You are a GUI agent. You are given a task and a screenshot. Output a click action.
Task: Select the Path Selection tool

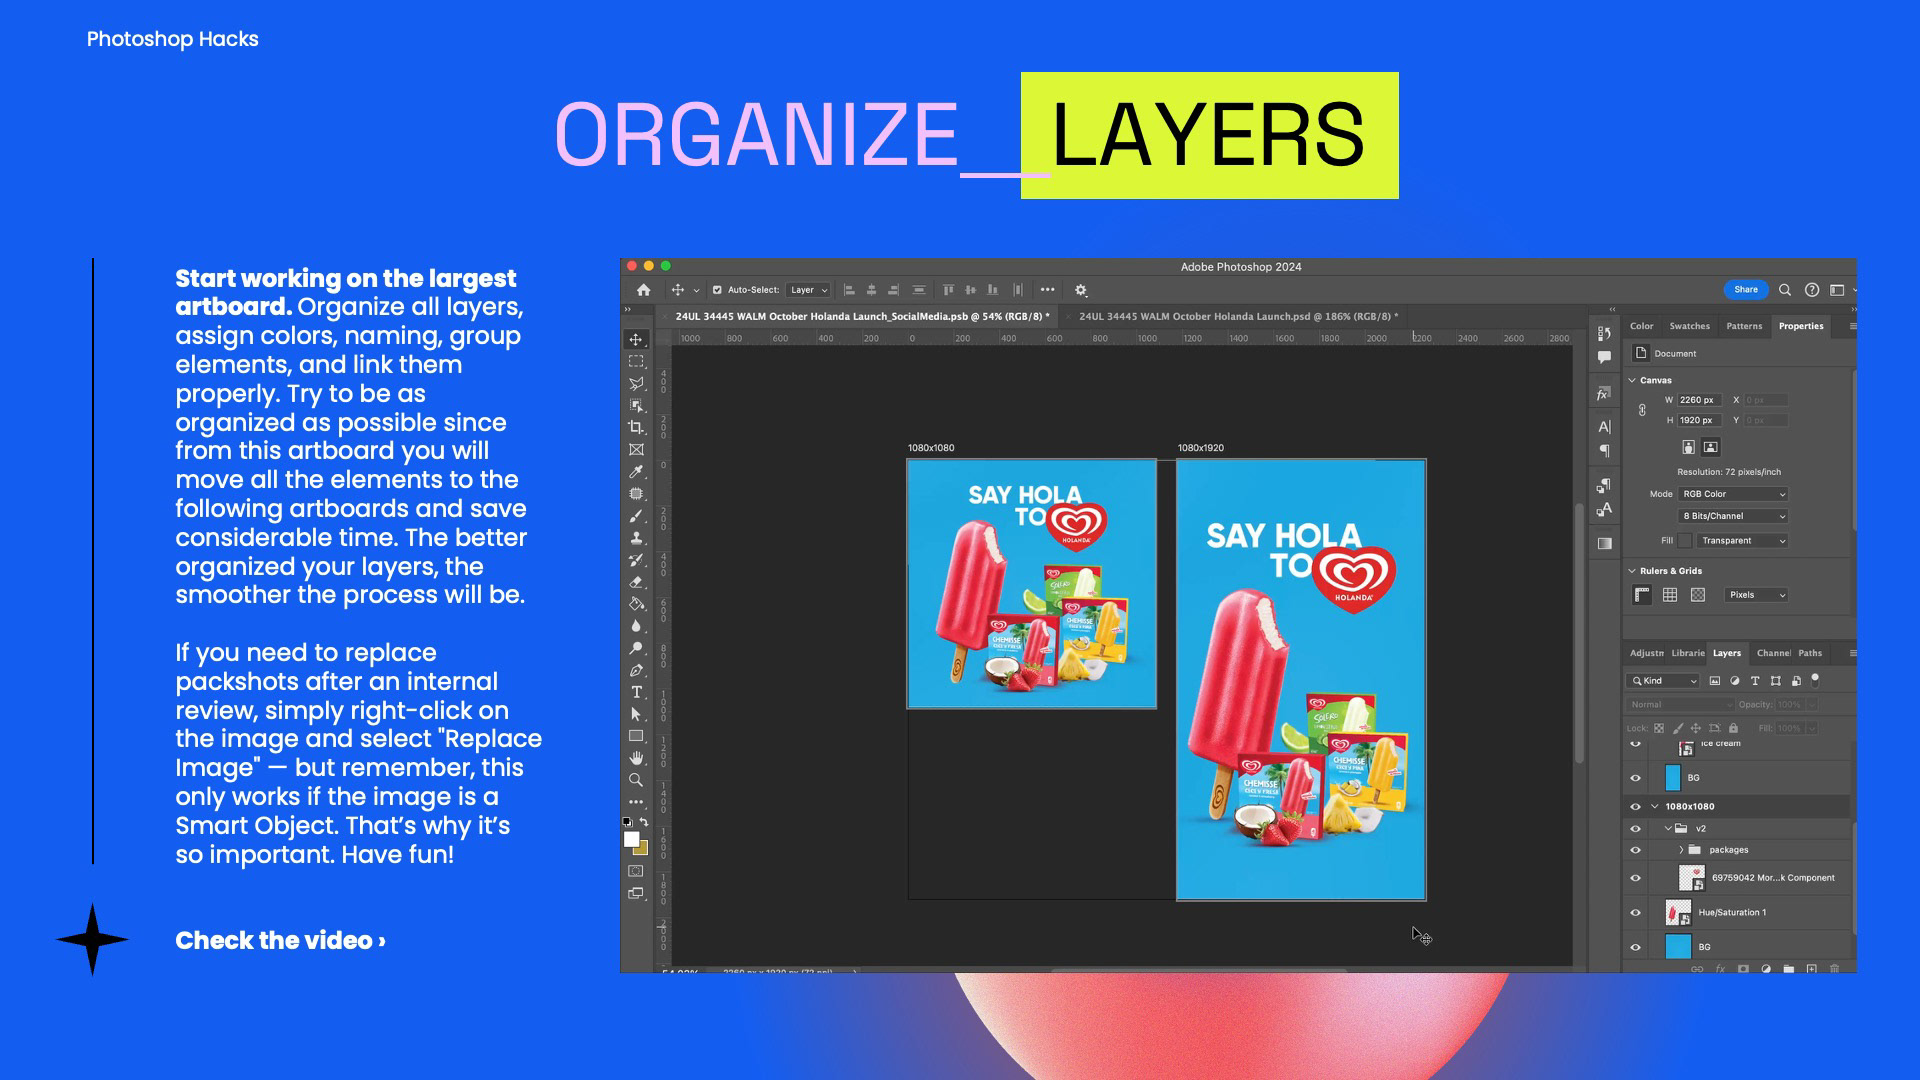636,714
